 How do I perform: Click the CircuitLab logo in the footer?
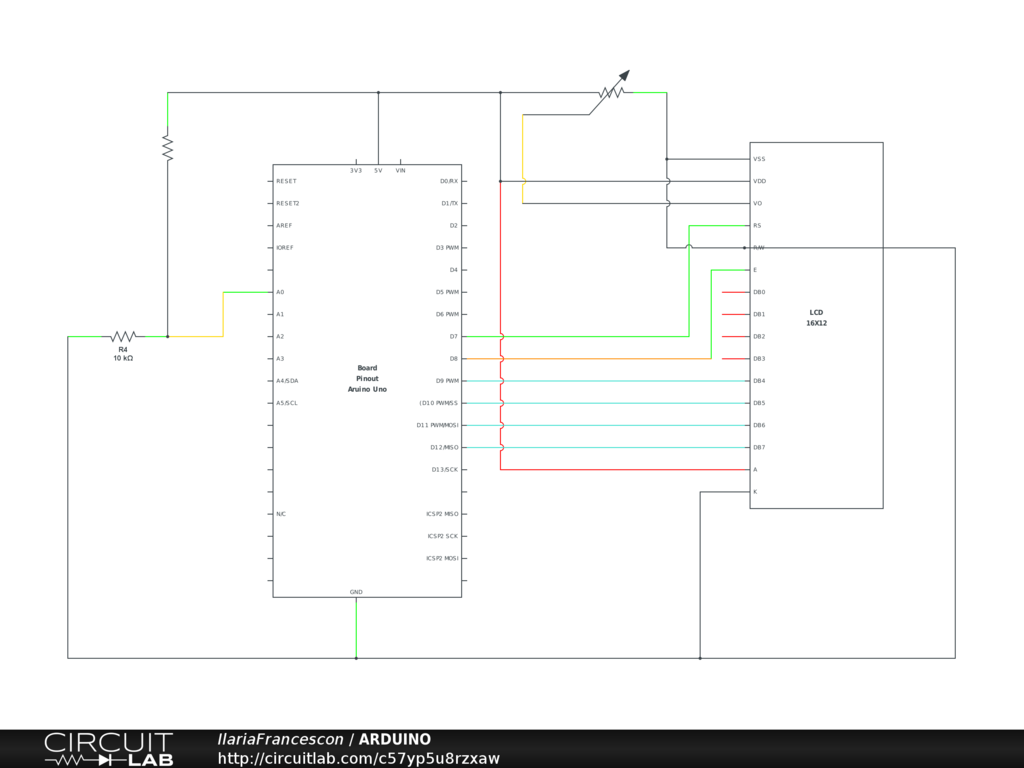point(108,748)
